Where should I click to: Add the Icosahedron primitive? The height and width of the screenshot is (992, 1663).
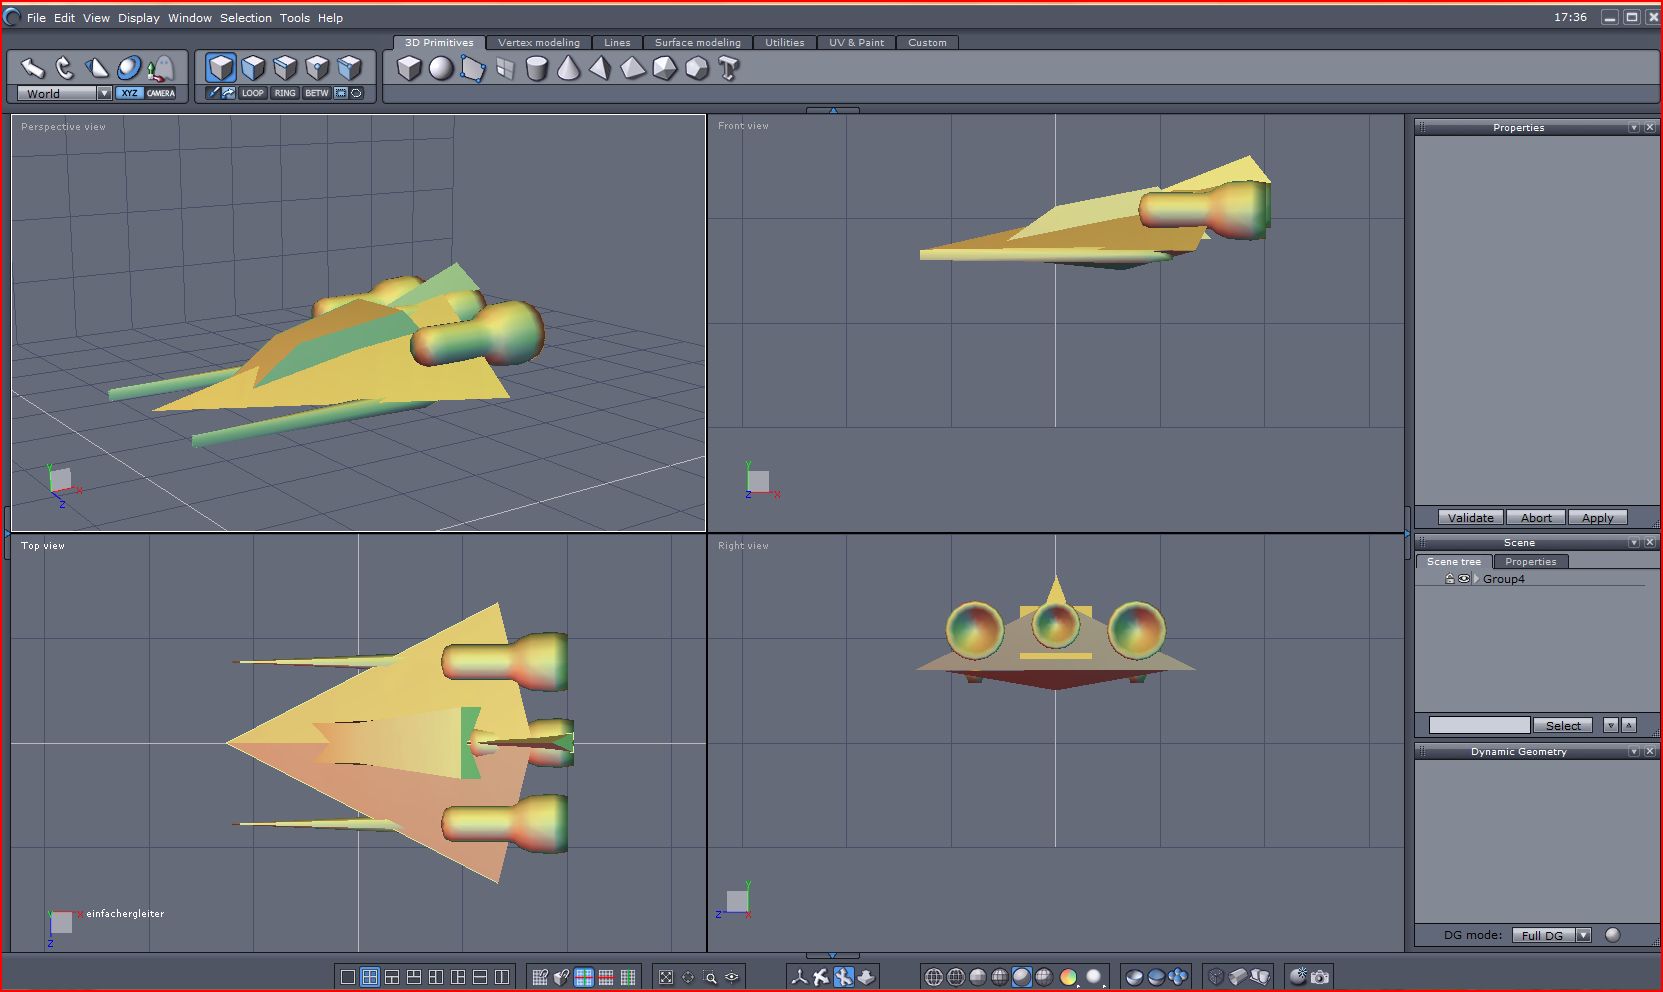[x=665, y=68]
